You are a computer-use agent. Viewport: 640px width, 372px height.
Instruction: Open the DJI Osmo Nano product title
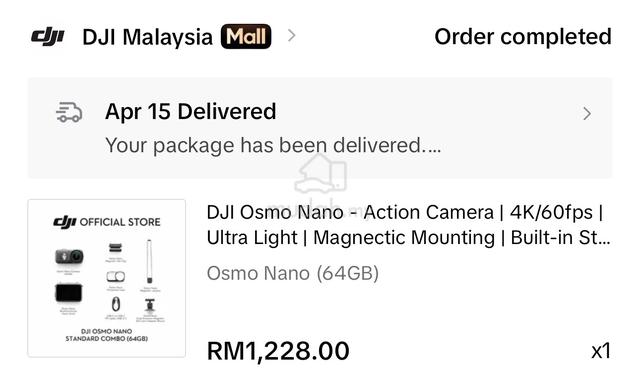408,225
